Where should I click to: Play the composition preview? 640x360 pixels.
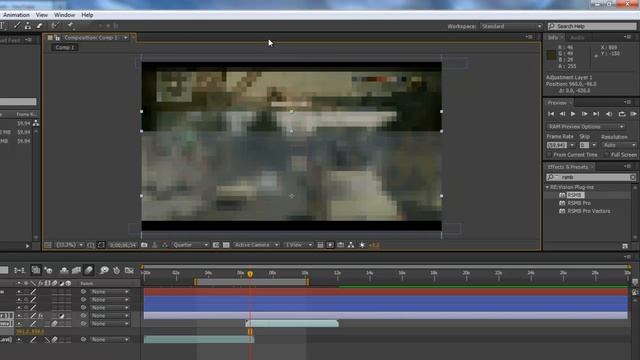pyautogui.click(x=573, y=114)
